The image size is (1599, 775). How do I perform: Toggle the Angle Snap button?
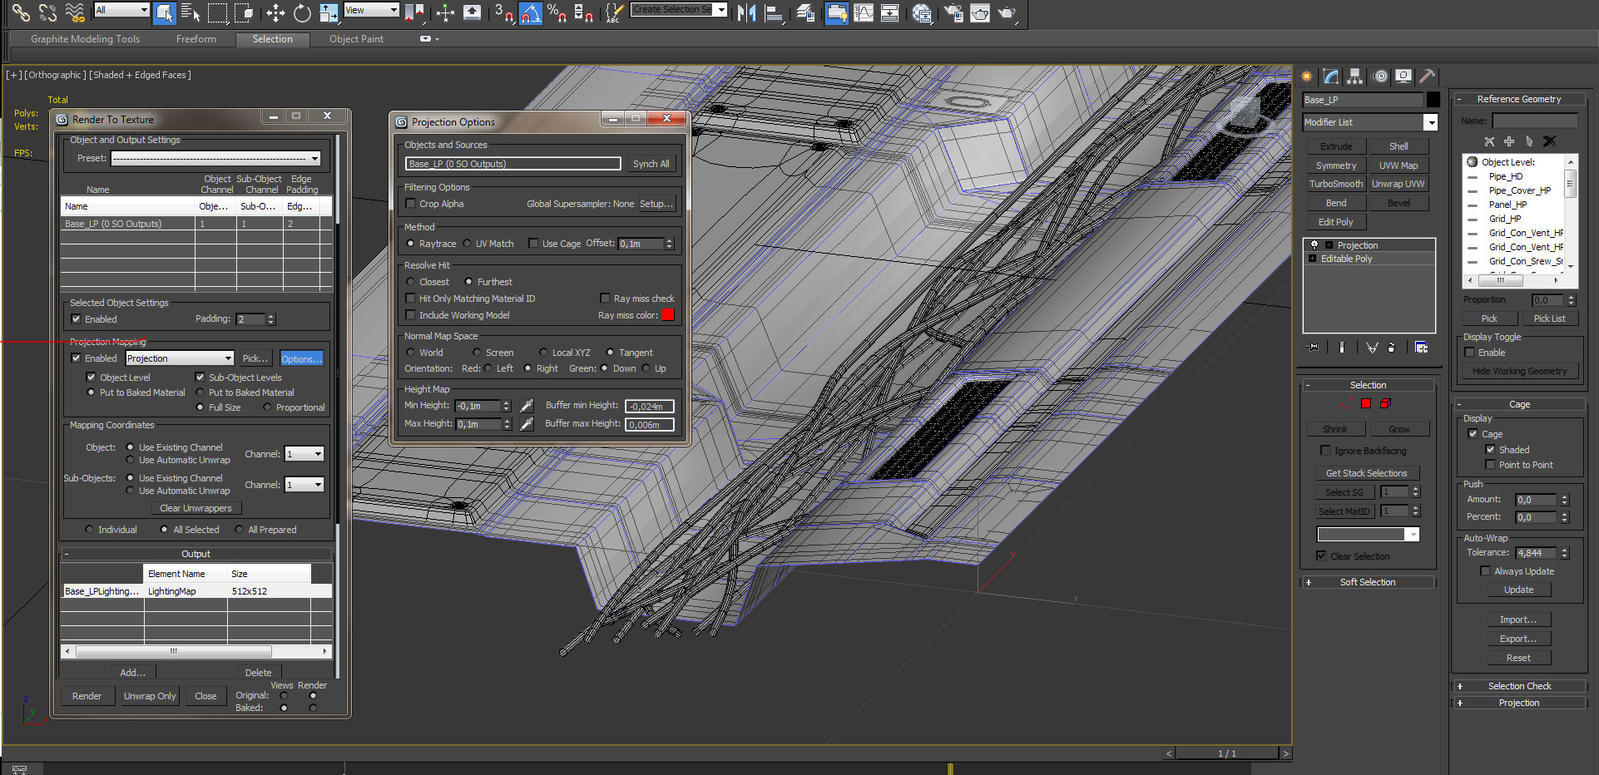click(531, 12)
